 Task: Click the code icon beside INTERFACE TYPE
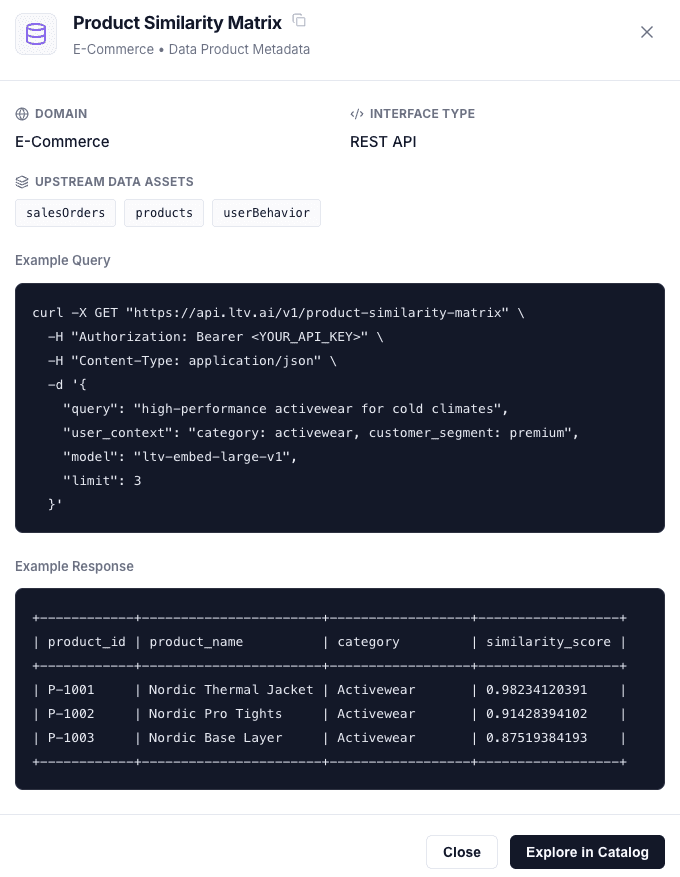[357, 113]
